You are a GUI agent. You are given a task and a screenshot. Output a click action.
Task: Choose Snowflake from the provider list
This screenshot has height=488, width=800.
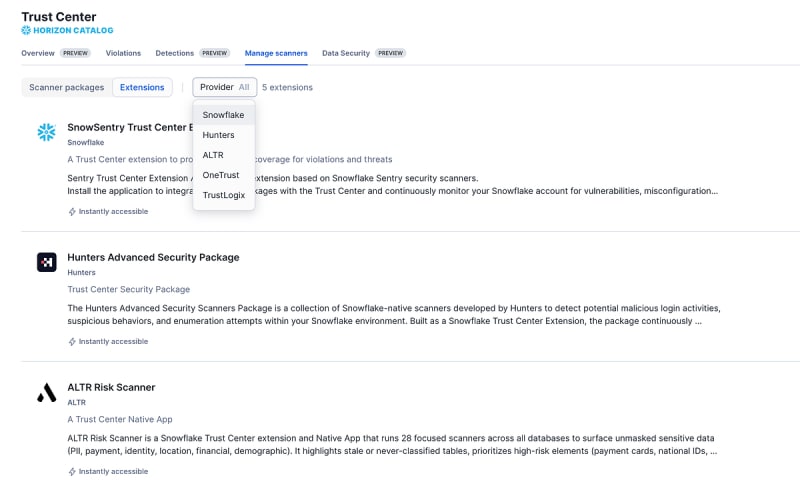point(223,115)
